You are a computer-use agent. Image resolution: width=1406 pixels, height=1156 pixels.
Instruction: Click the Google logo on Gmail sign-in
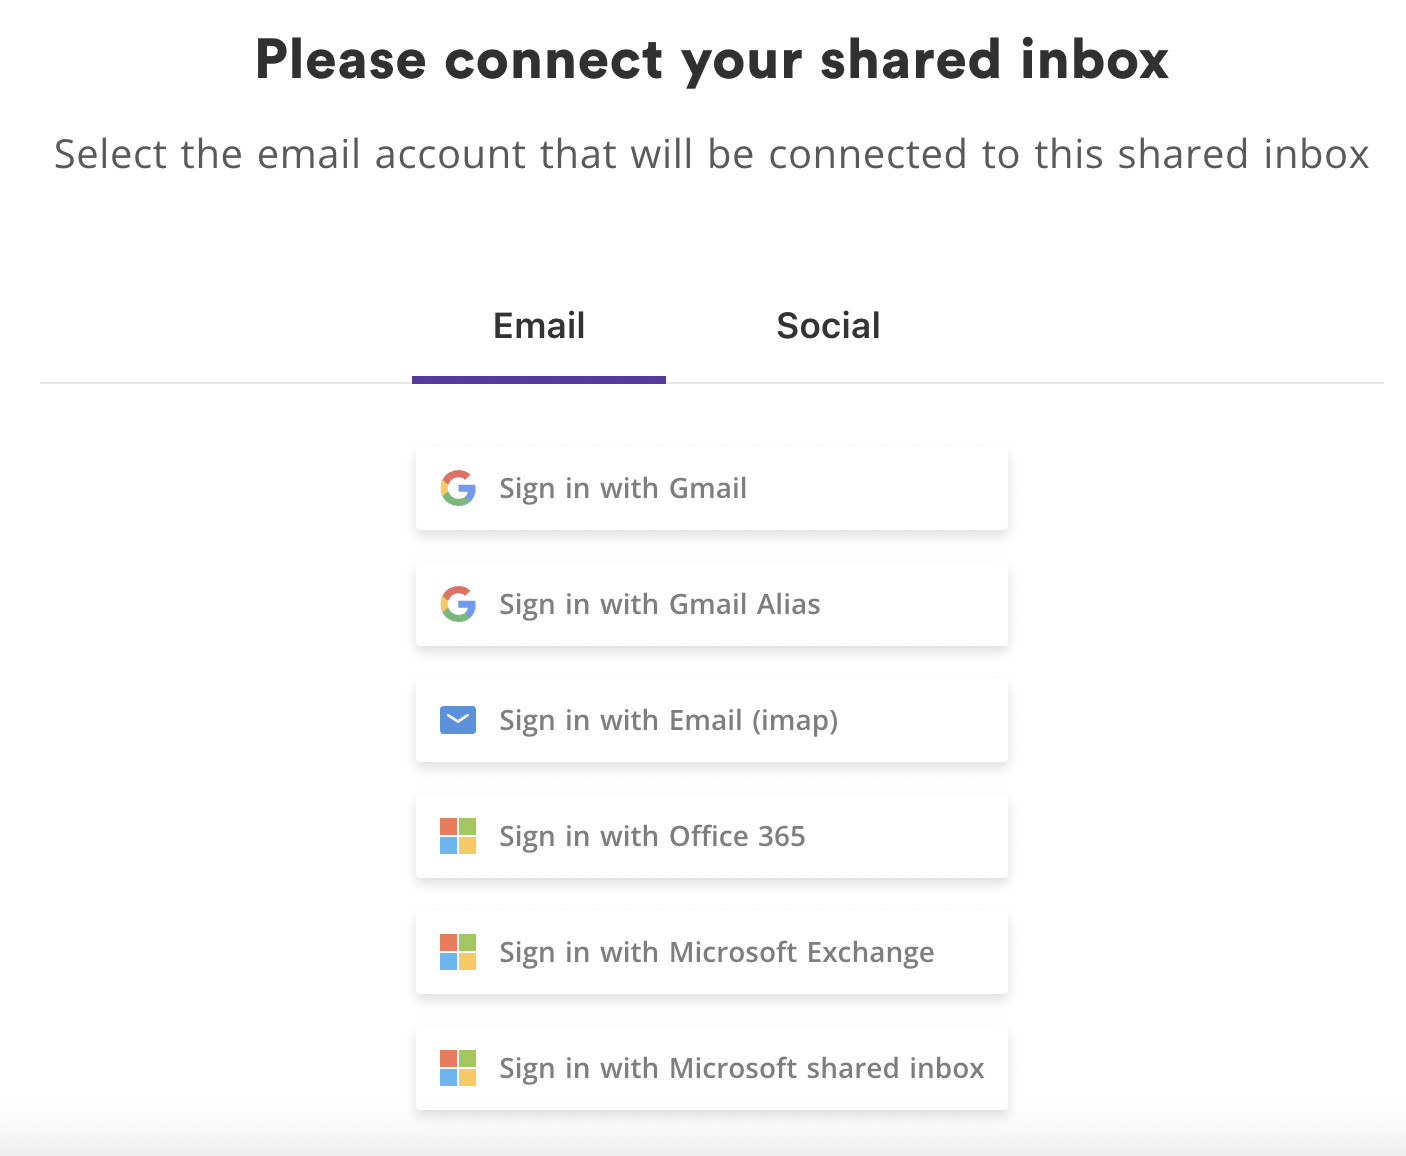[x=458, y=488]
